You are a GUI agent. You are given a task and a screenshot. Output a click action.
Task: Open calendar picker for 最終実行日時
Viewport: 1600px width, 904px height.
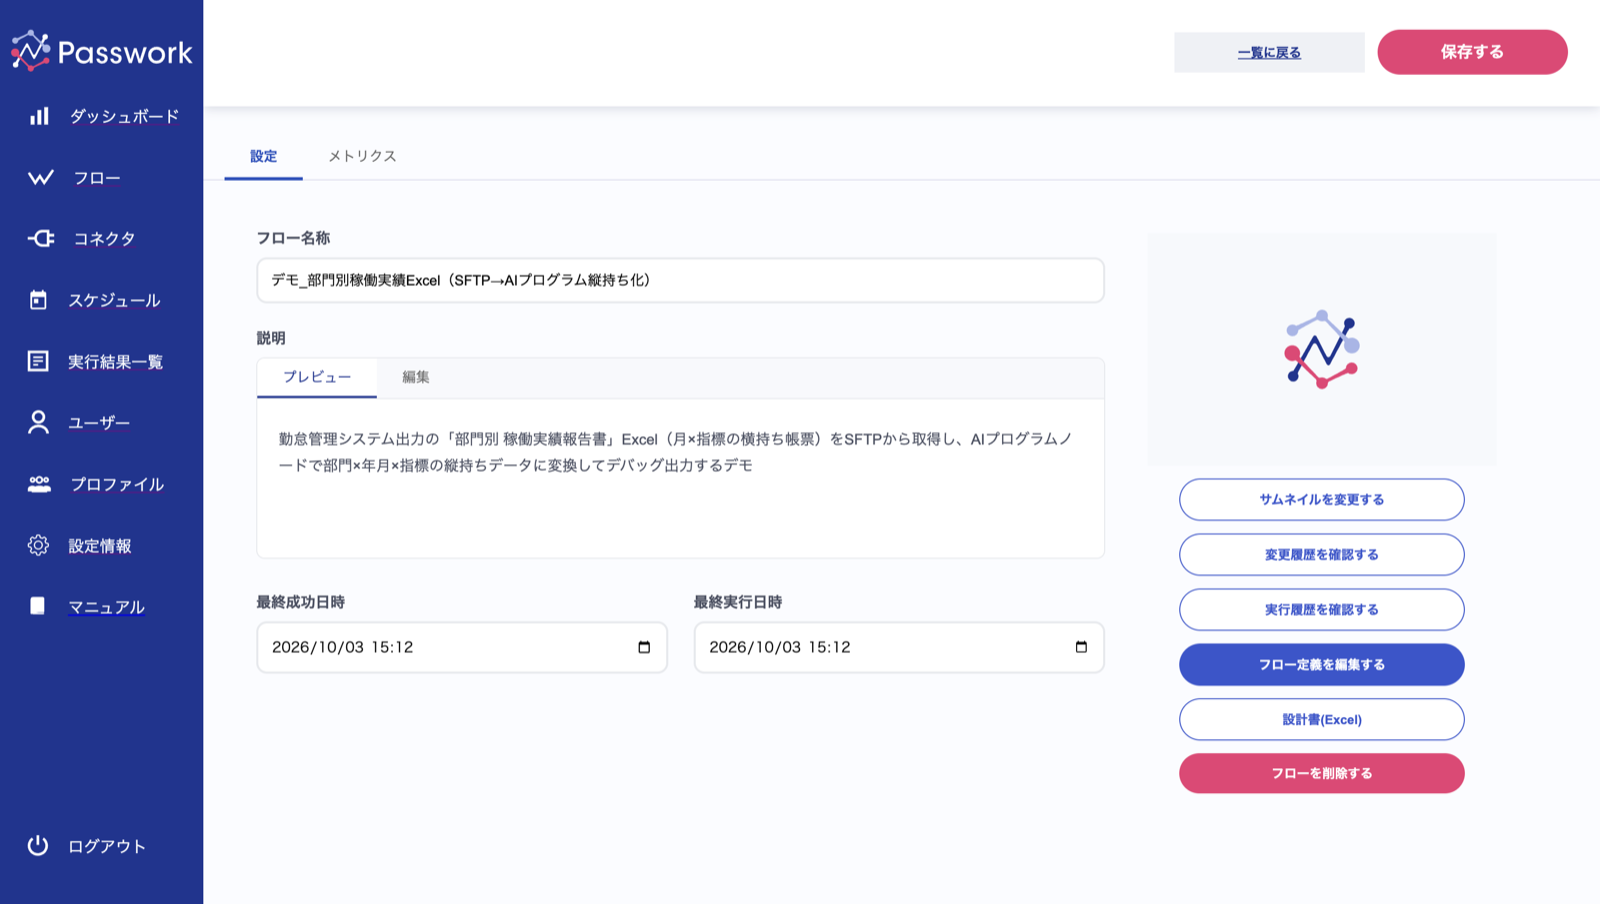[x=1081, y=647]
